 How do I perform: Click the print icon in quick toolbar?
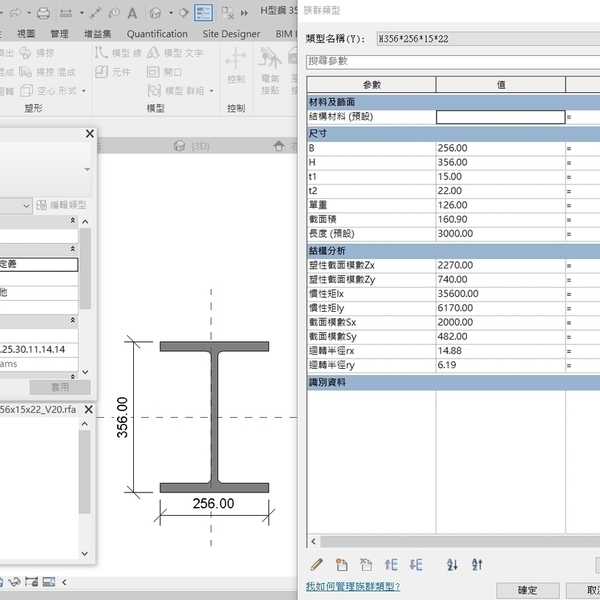click(43, 13)
